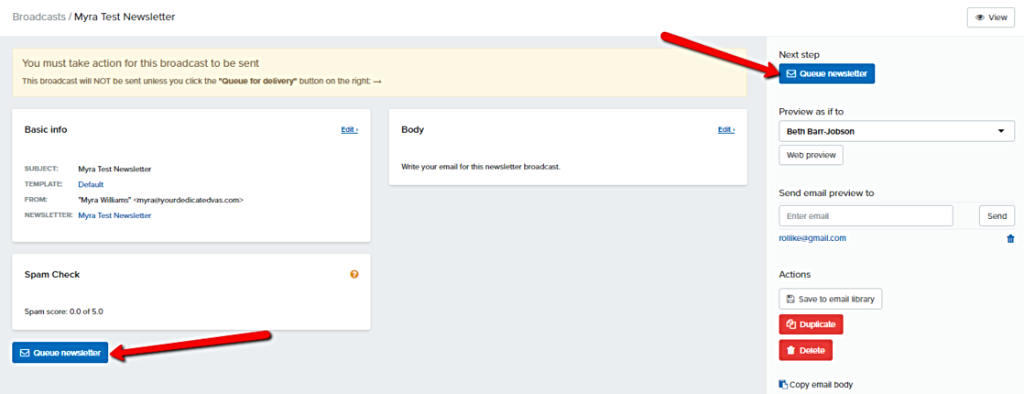Open Spam Check help question icon

pyautogui.click(x=354, y=274)
